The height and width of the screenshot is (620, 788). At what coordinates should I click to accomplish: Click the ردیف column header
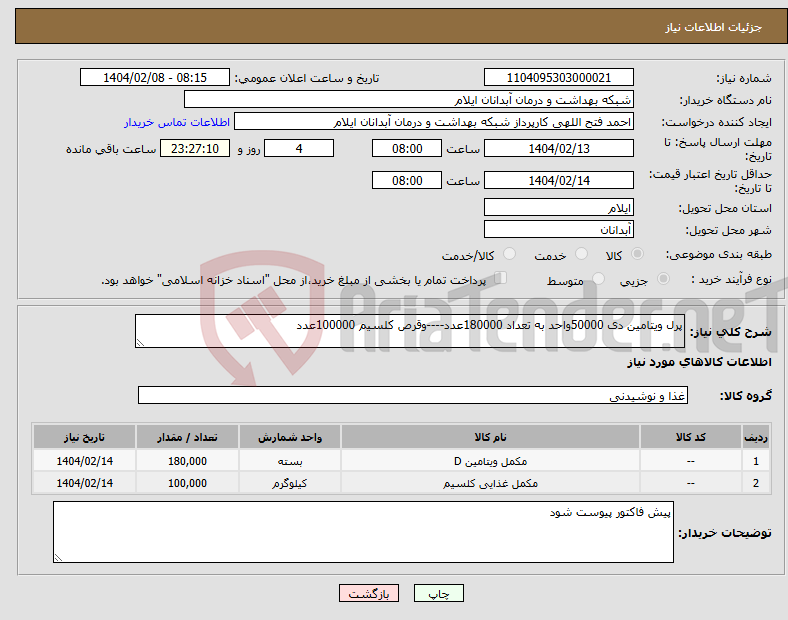click(755, 437)
